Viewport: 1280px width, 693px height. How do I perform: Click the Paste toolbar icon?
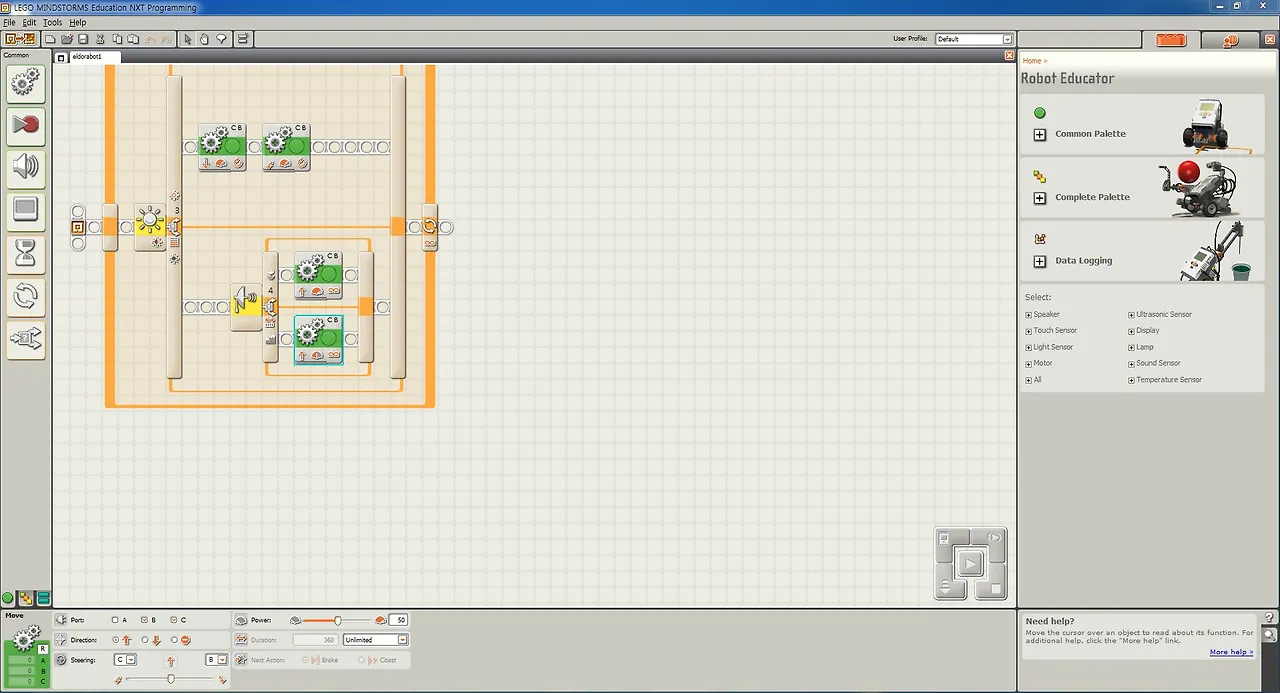[133, 39]
